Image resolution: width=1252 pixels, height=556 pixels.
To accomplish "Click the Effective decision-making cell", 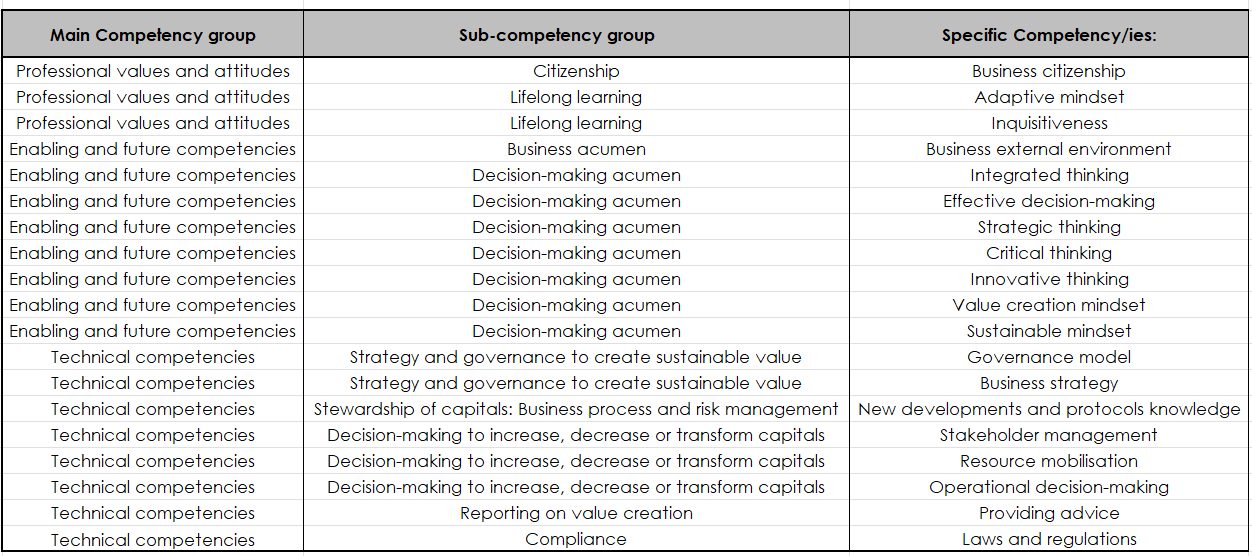I will point(1048,201).
